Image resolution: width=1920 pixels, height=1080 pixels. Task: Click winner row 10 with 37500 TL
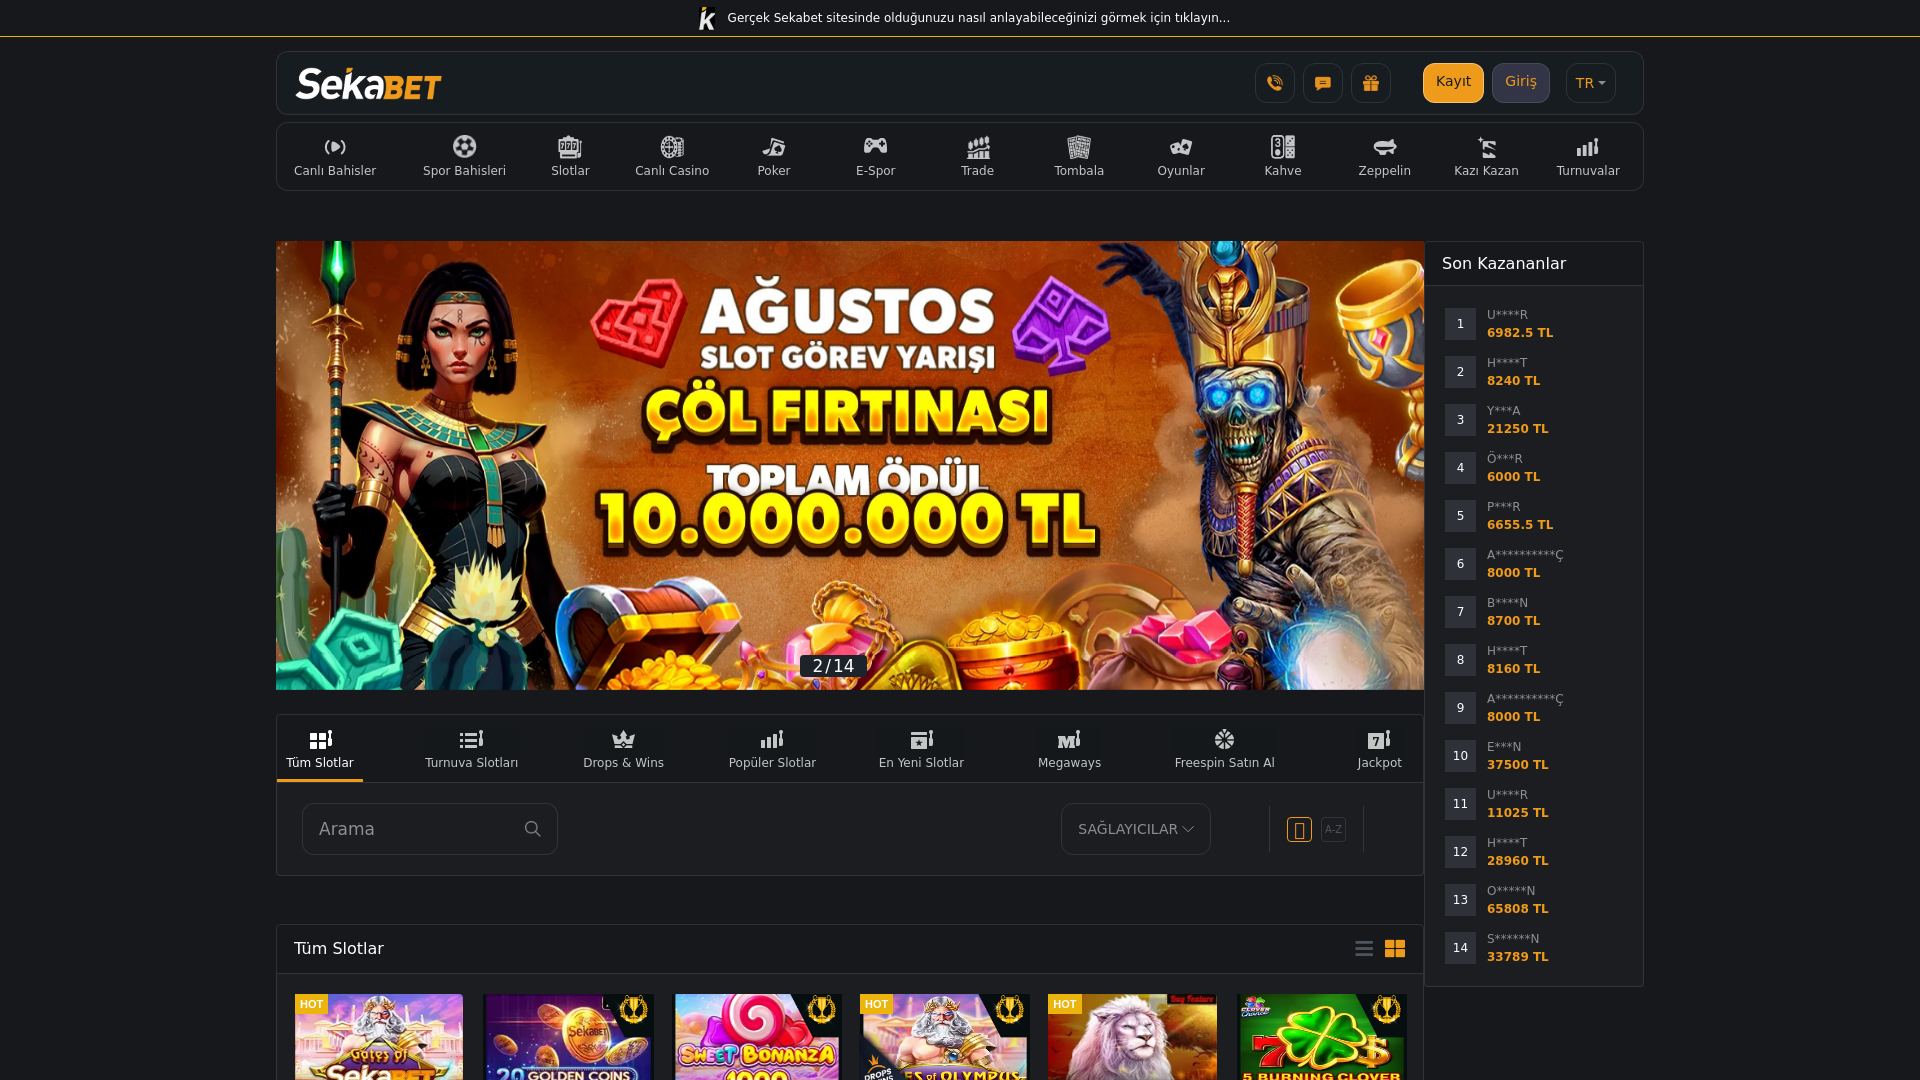(1534, 756)
